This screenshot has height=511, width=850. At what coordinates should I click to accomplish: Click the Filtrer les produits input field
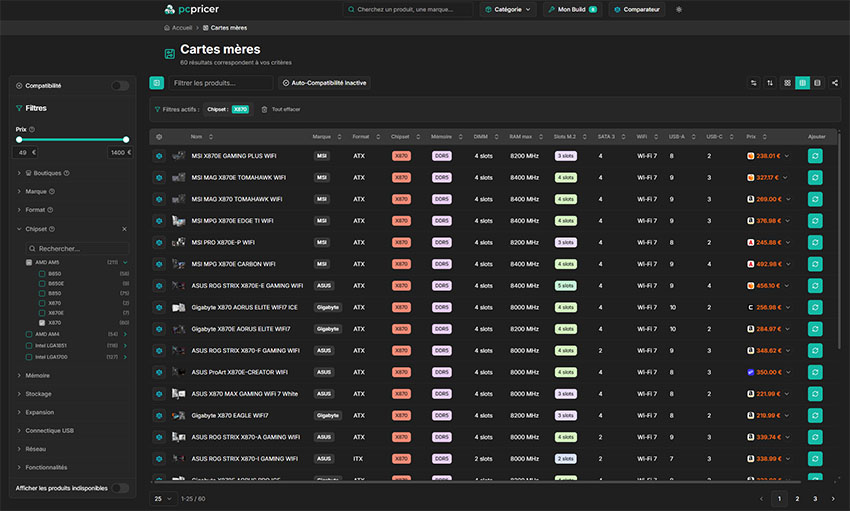tap(220, 83)
